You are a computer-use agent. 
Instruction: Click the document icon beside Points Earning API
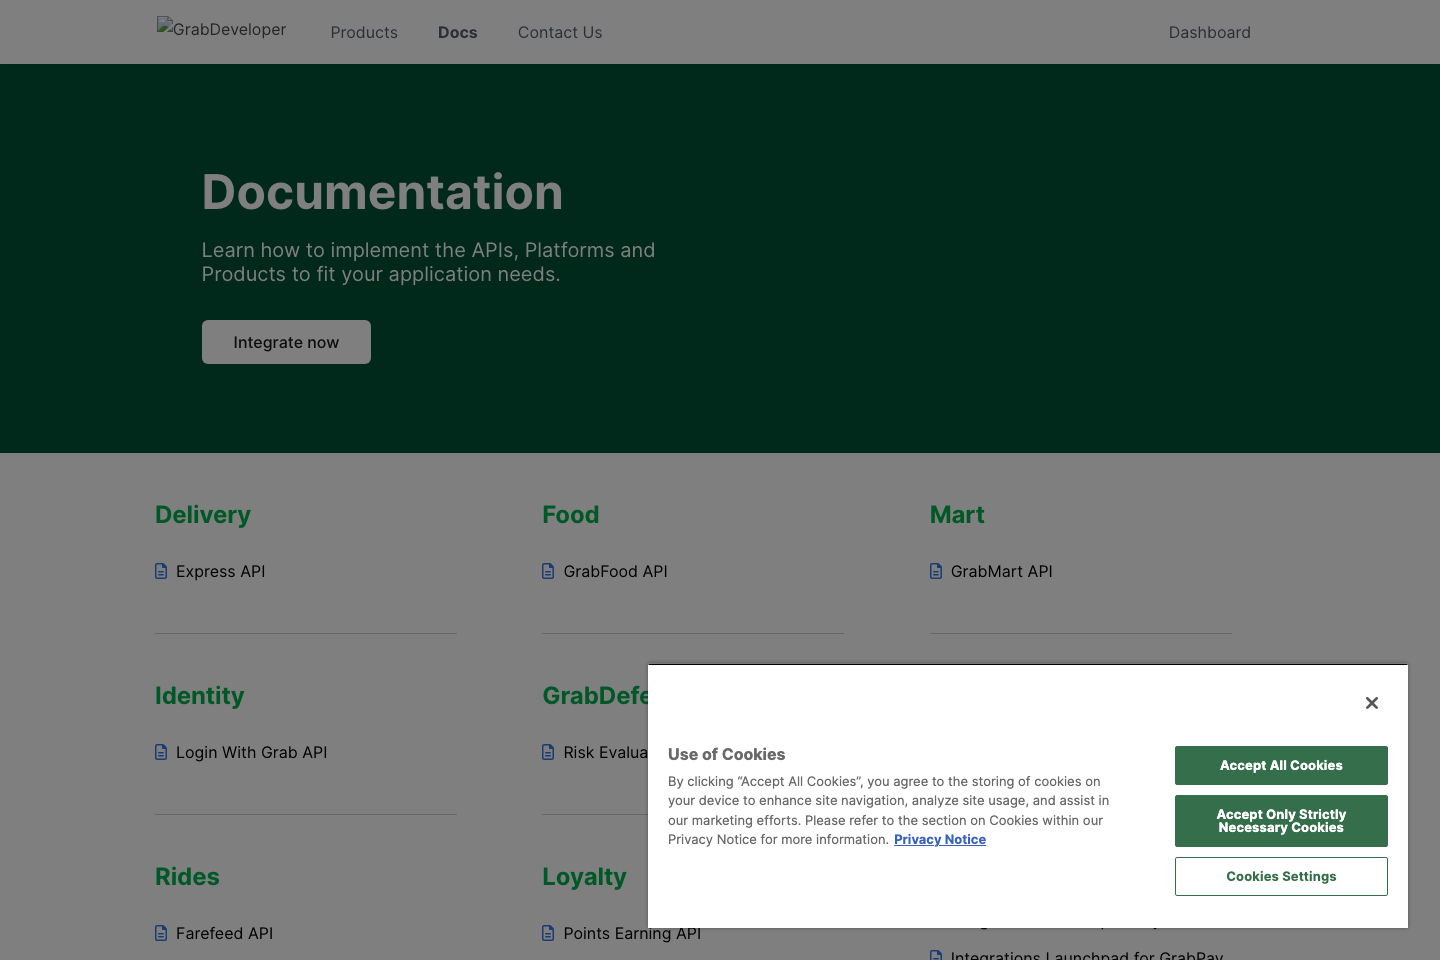point(548,933)
